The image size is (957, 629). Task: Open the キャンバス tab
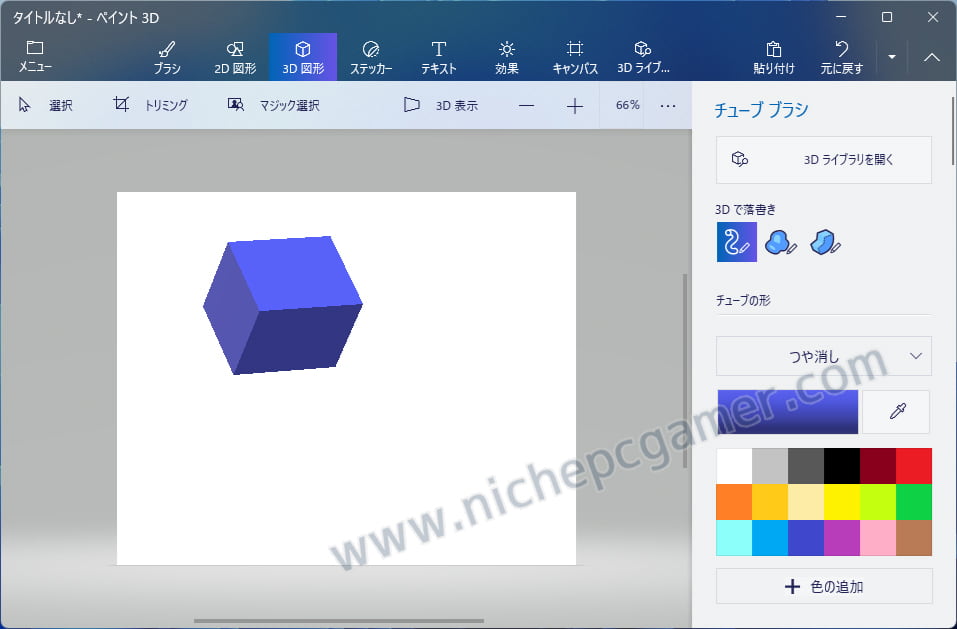coord(574,57)
